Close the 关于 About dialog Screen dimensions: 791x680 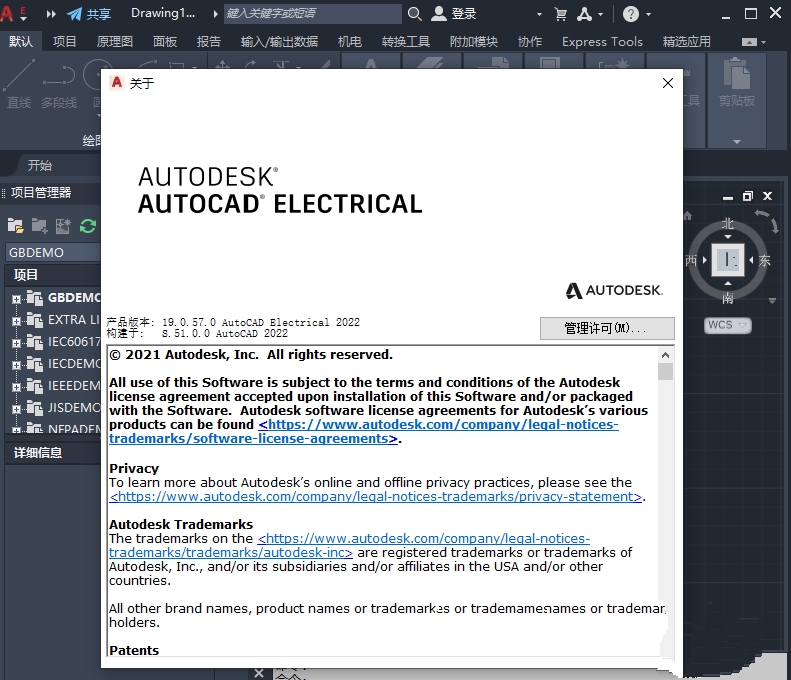pyautogui.click(x=667, y=83)
